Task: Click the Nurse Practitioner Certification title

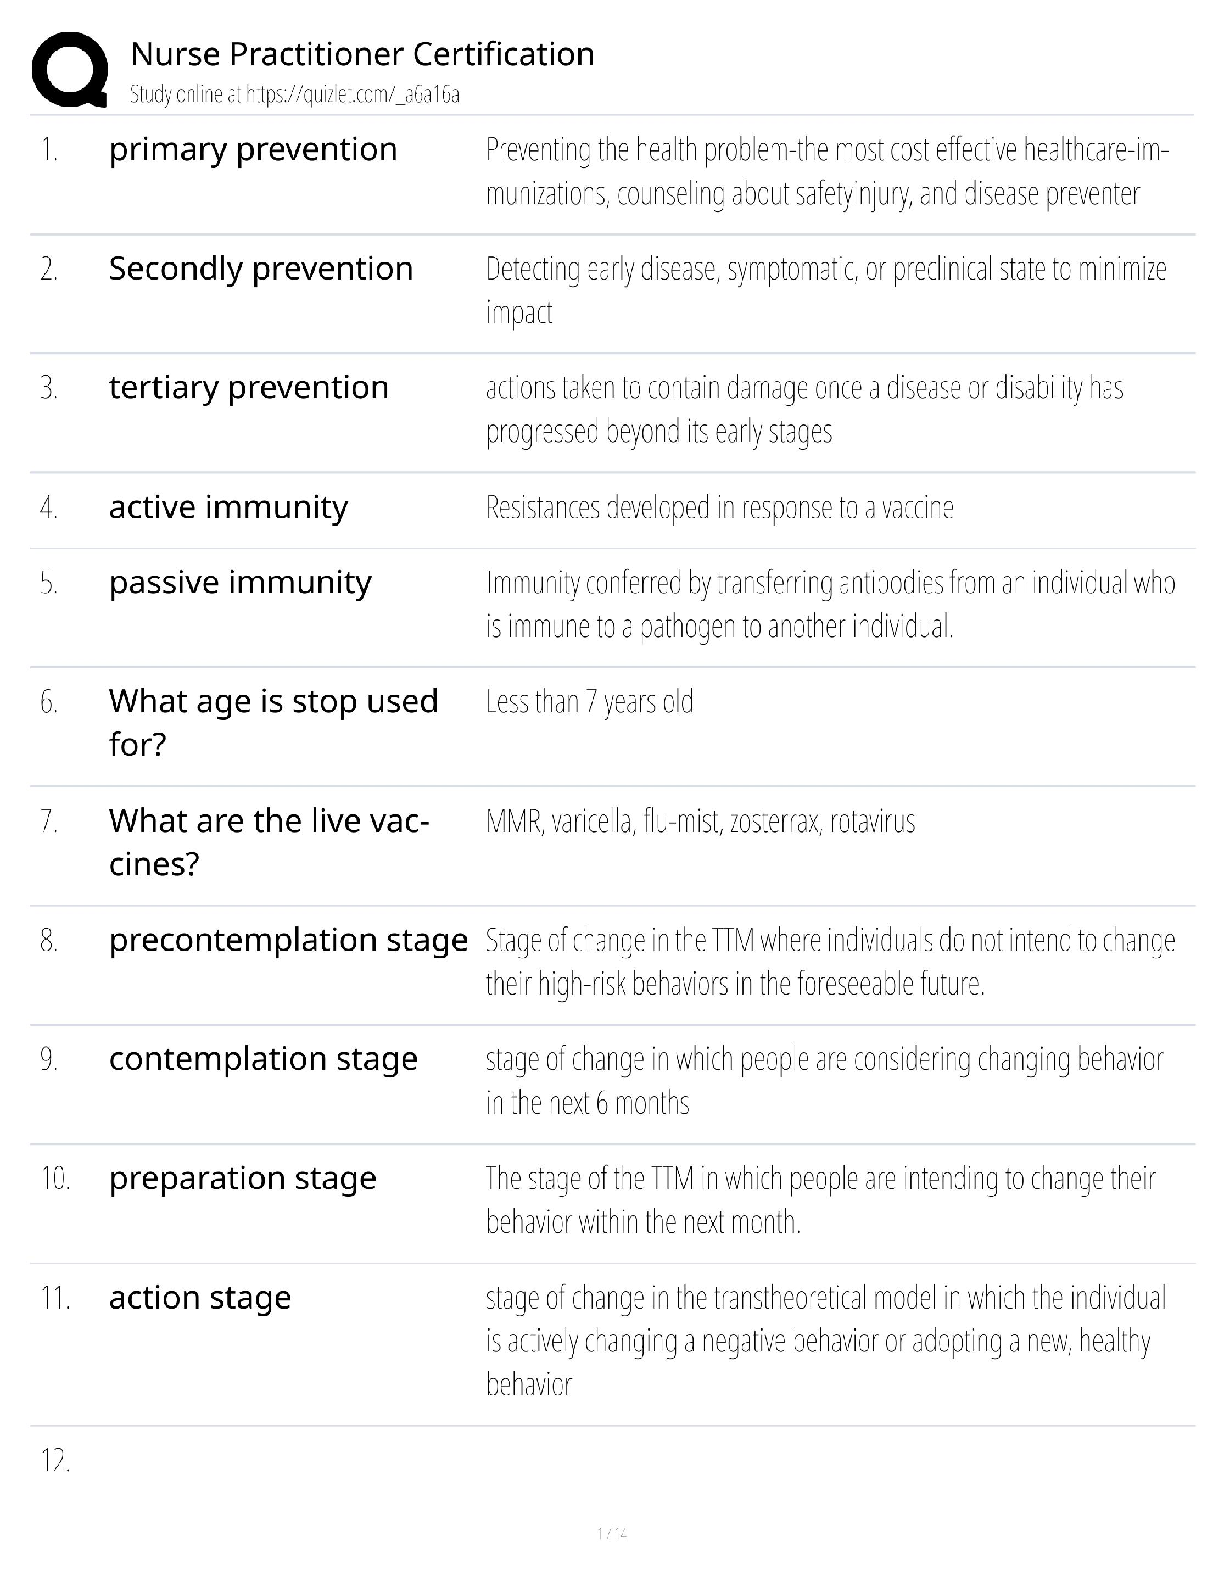Action: tap(362, 54)
